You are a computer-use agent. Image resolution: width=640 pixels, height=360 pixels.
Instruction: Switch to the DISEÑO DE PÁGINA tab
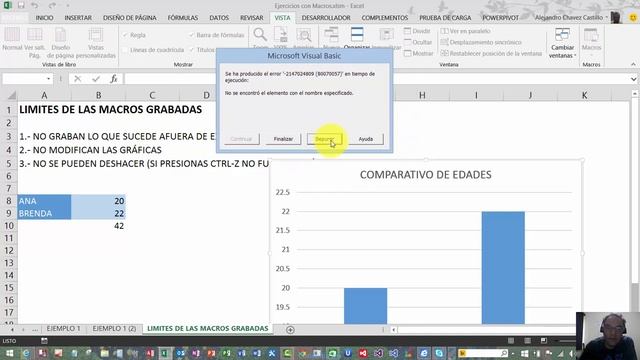click(x=129, y=18)
